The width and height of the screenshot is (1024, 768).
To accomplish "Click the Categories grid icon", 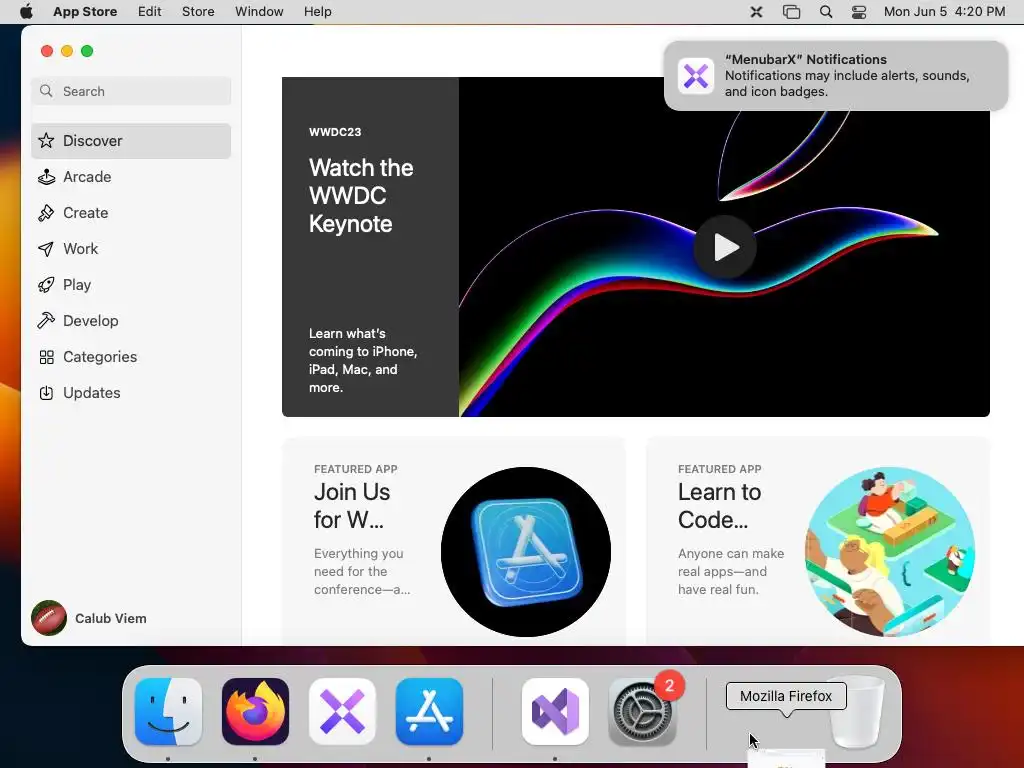I will pos(46,357).
